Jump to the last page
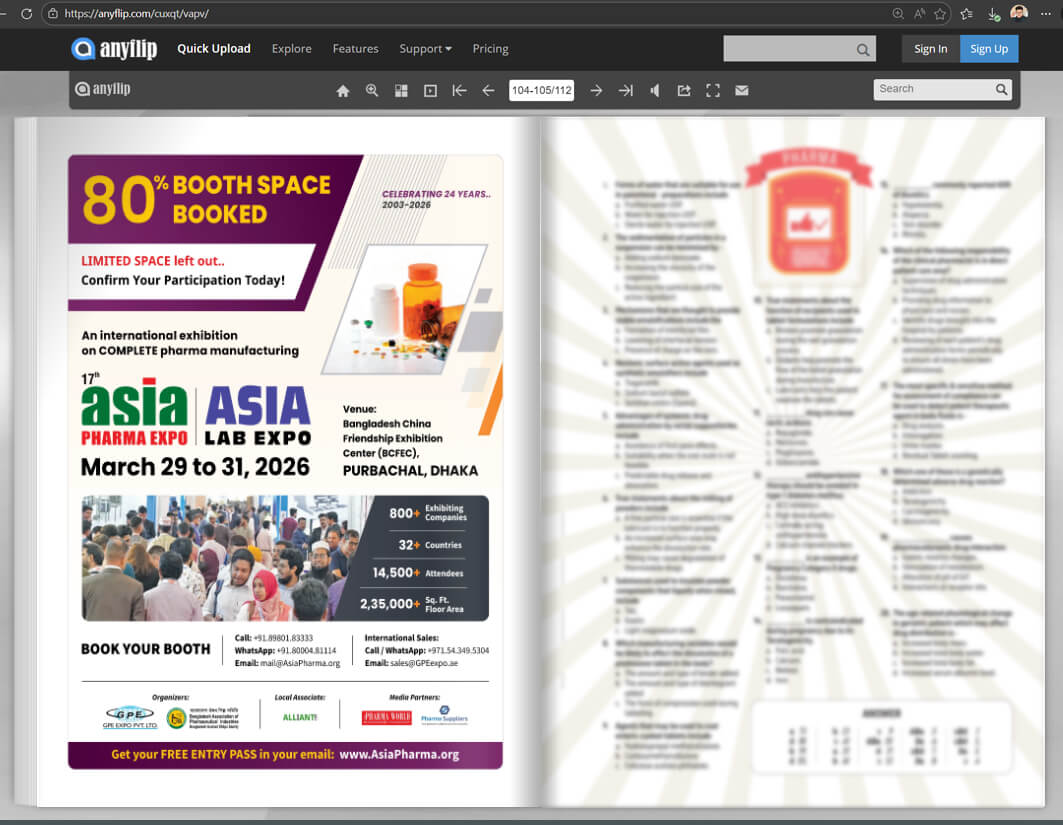 (x=625, y=91)
